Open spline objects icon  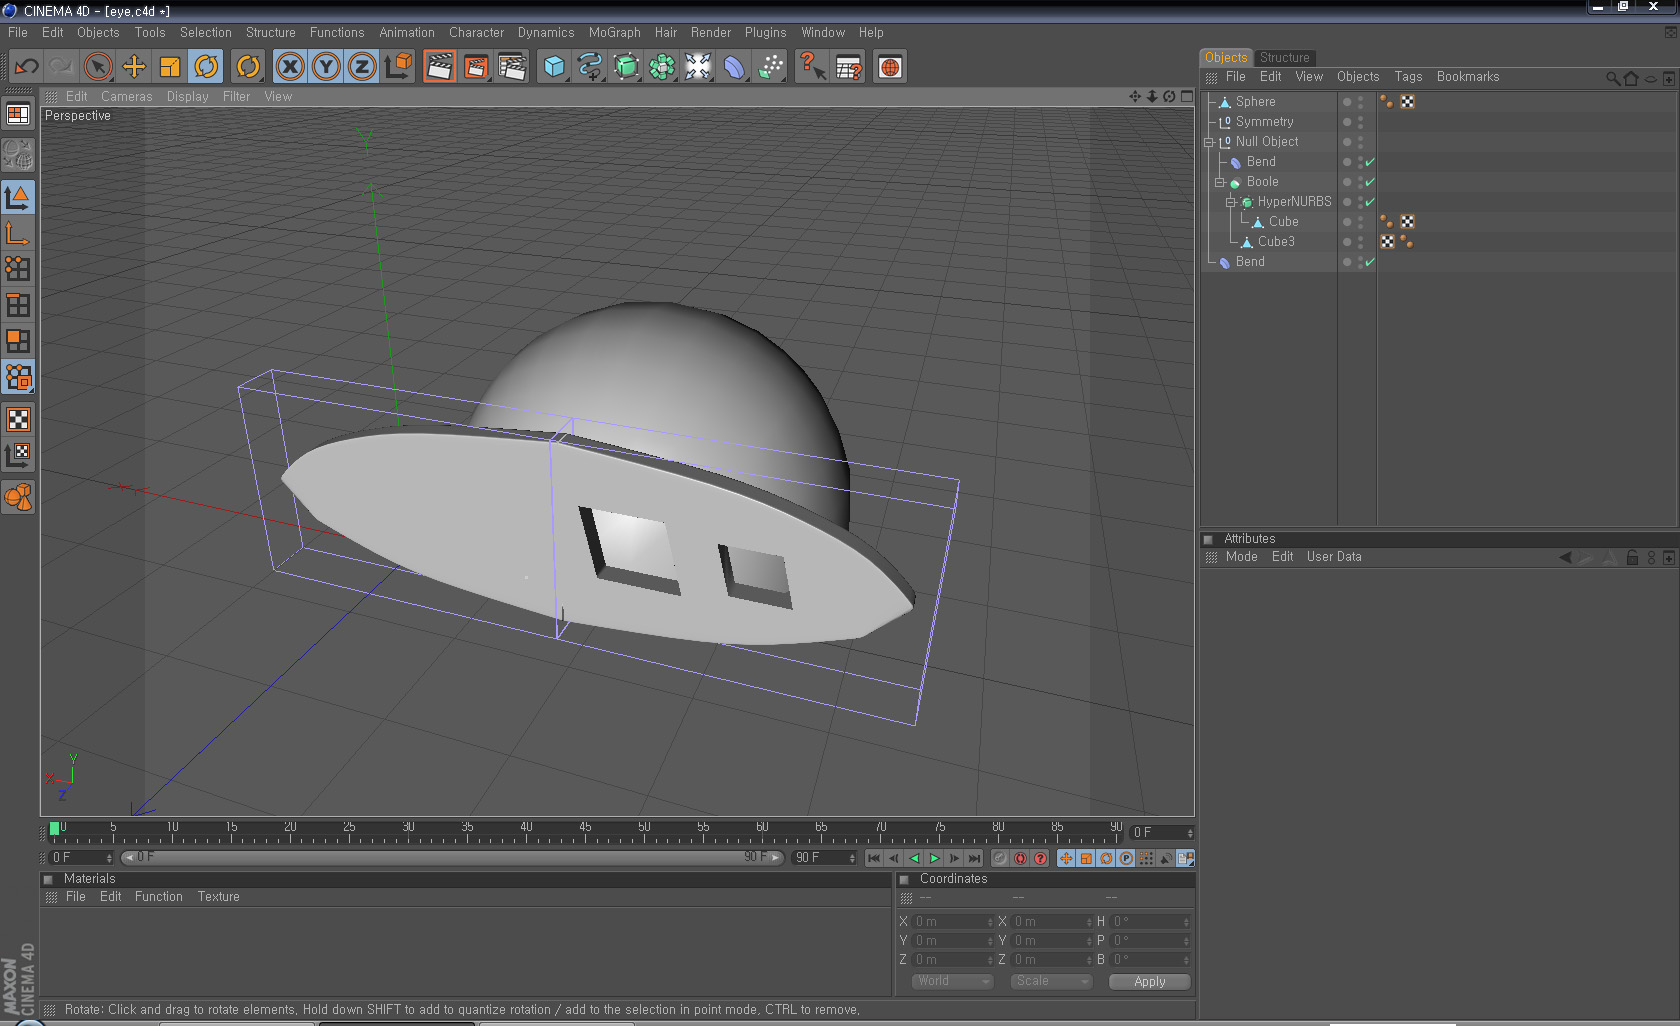pyautogui.click(x=590, y=67)
